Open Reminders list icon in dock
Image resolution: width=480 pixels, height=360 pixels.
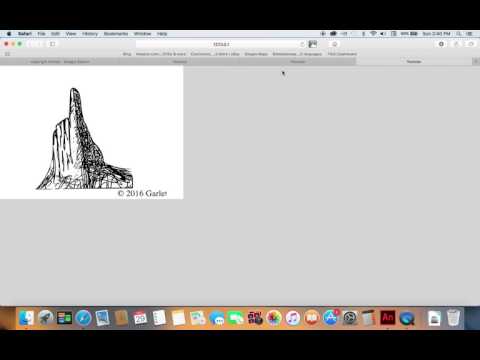[159, 318]
